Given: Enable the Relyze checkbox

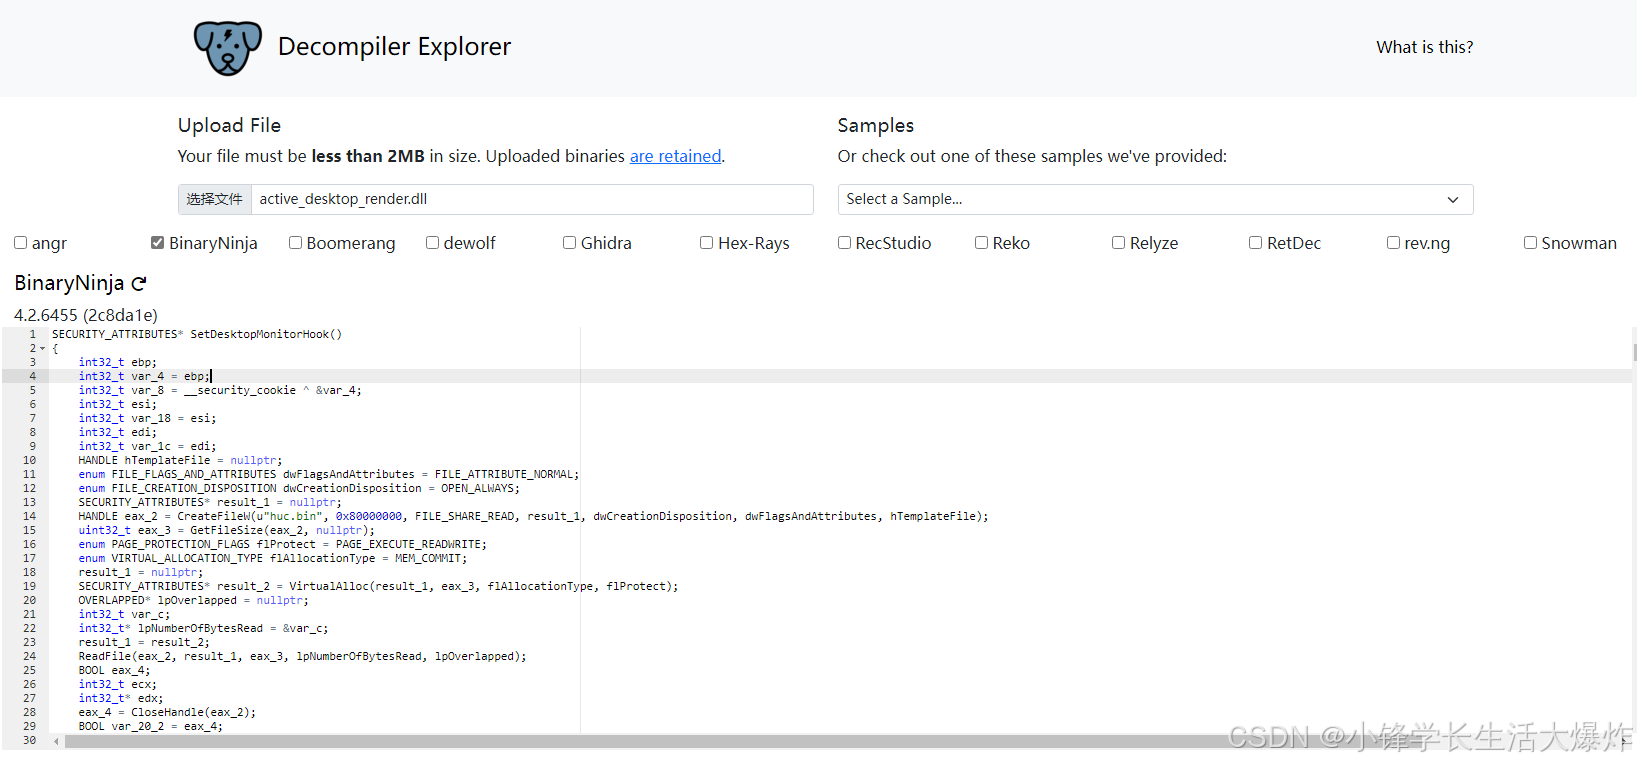Looking at the screenshot, I should pos(1118,243).
